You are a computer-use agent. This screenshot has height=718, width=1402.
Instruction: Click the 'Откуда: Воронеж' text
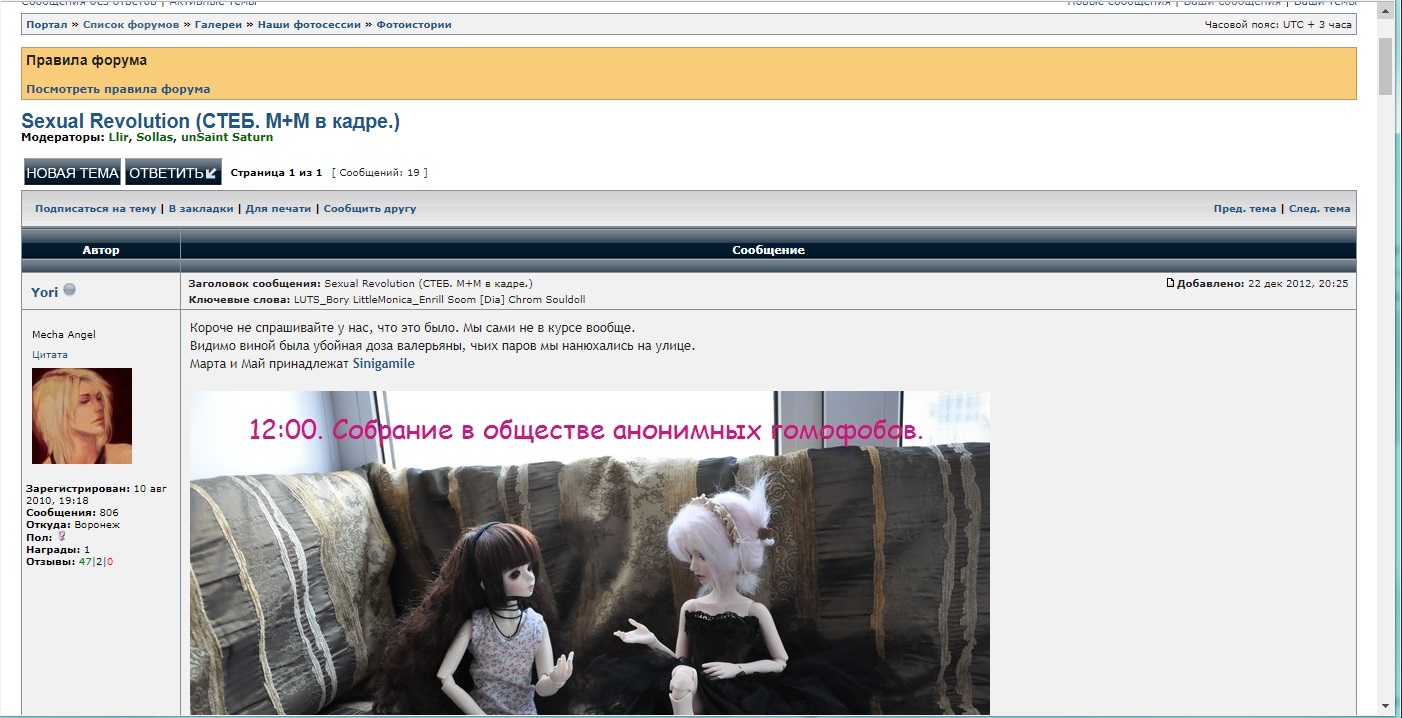coord(73,525)
